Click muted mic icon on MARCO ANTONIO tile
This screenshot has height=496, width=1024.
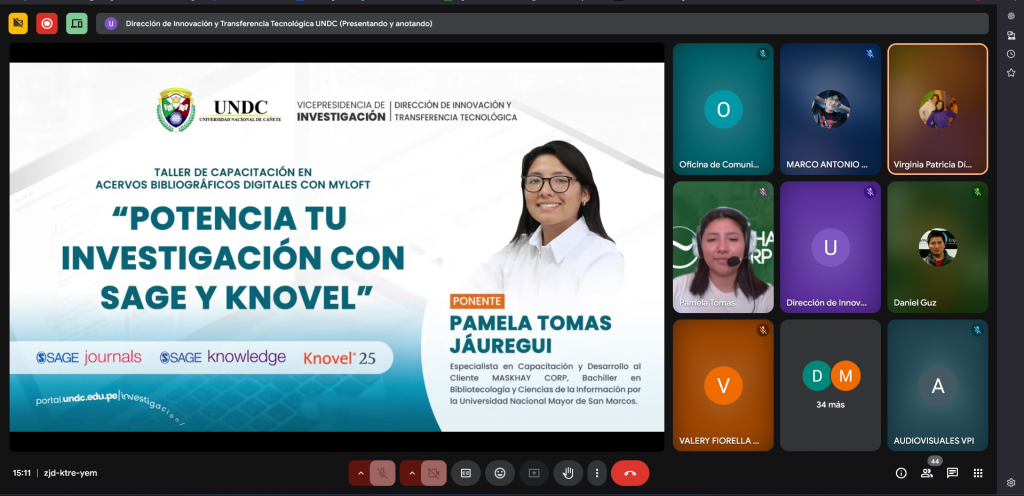[870, 54]
